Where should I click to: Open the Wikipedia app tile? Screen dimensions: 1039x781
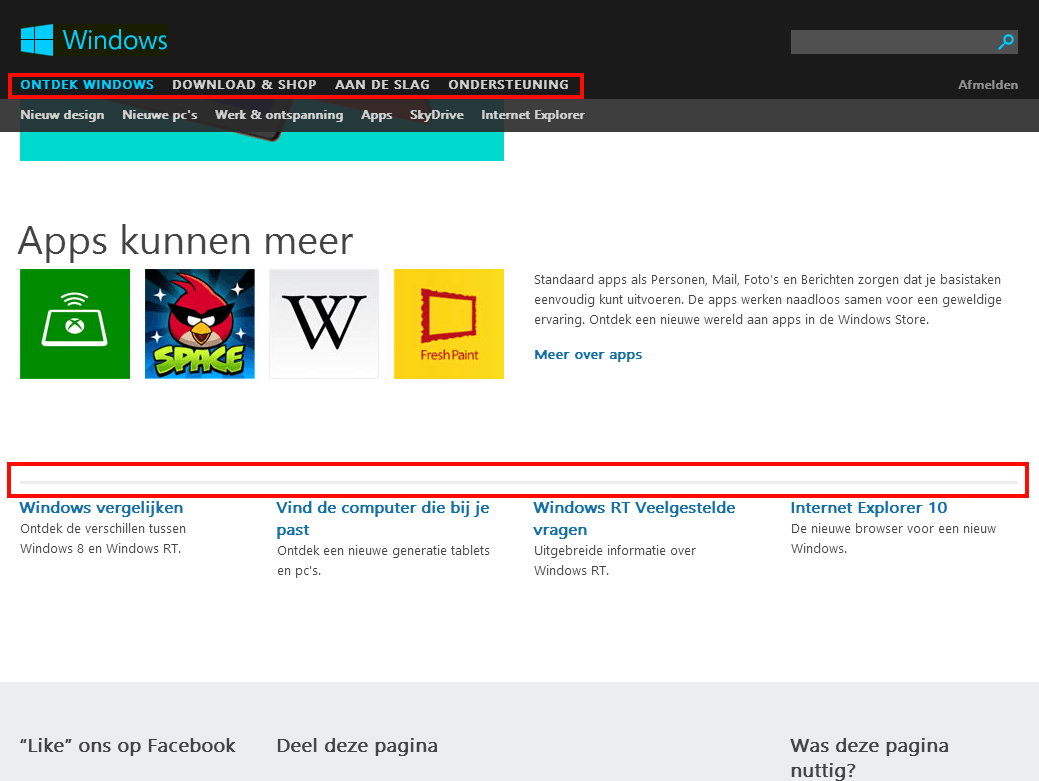click(324, 324)
